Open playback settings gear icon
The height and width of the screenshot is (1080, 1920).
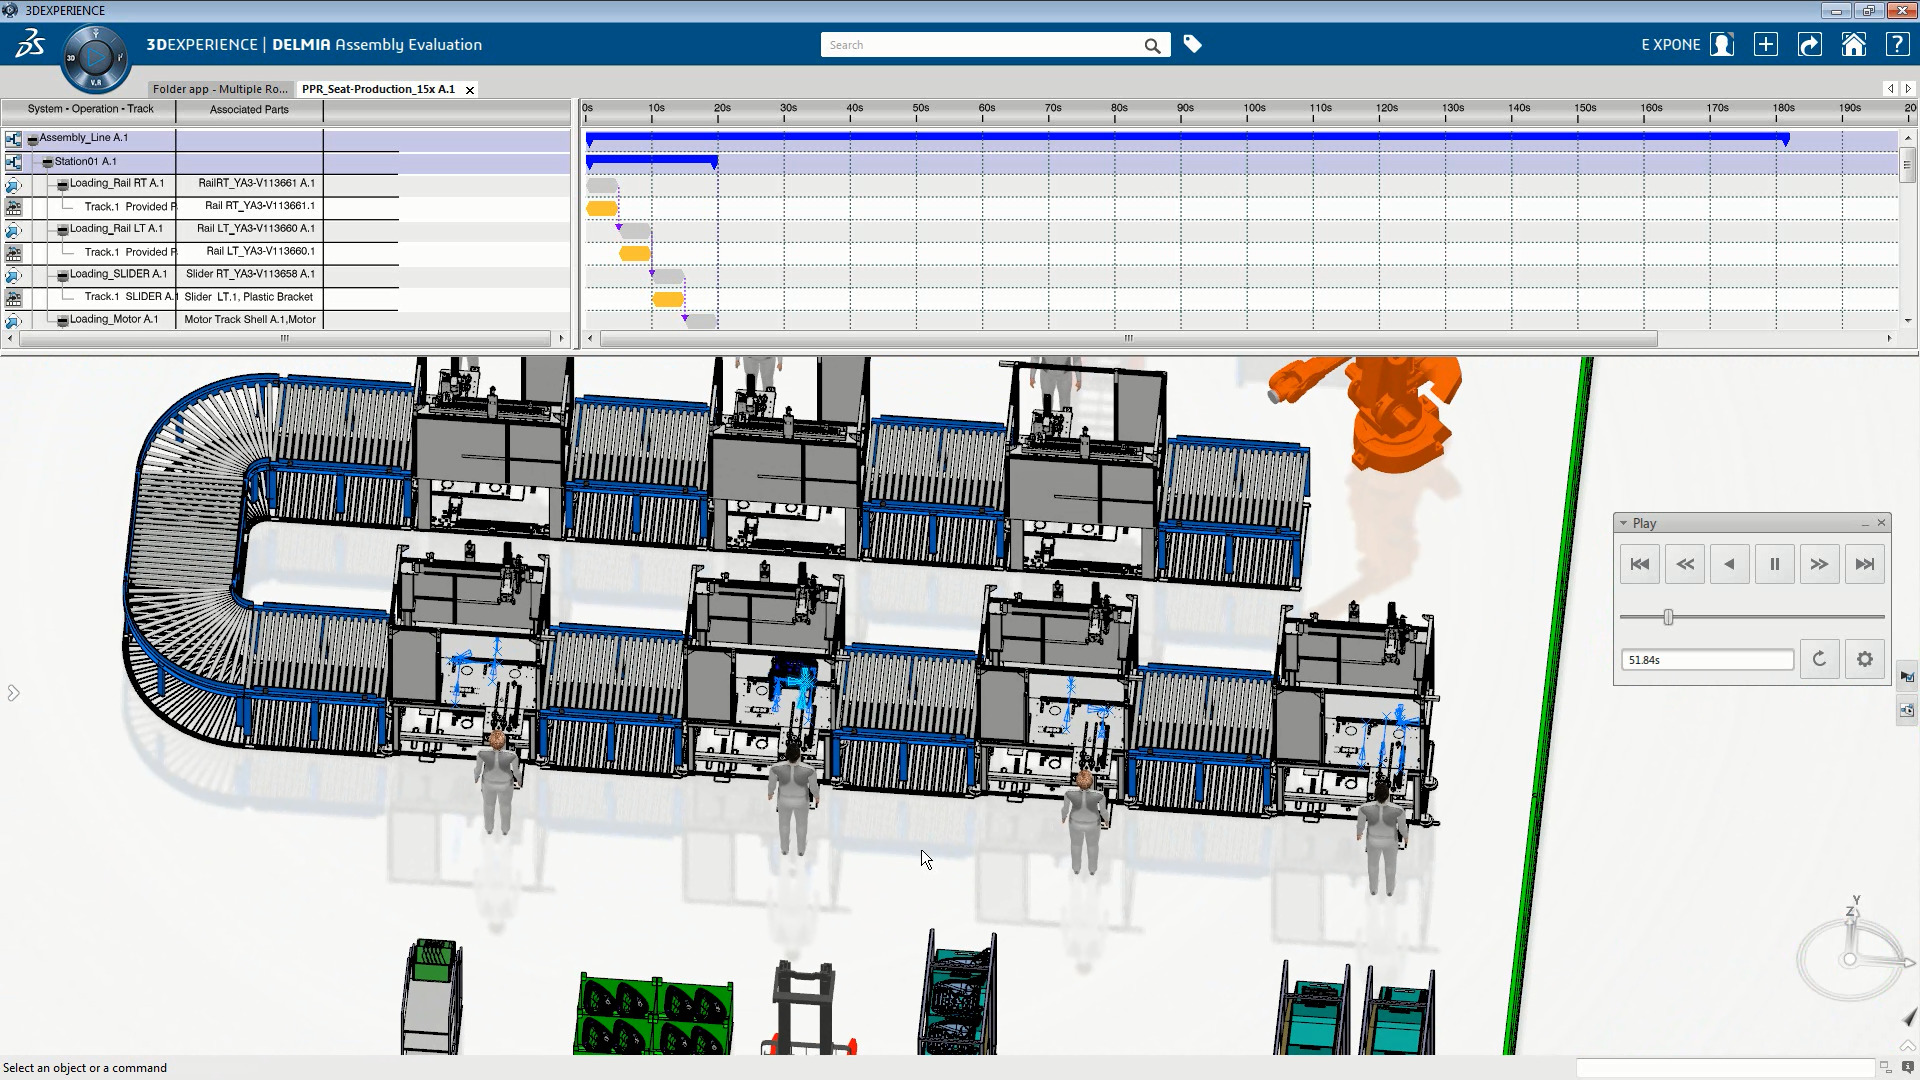coord(1864,660)
